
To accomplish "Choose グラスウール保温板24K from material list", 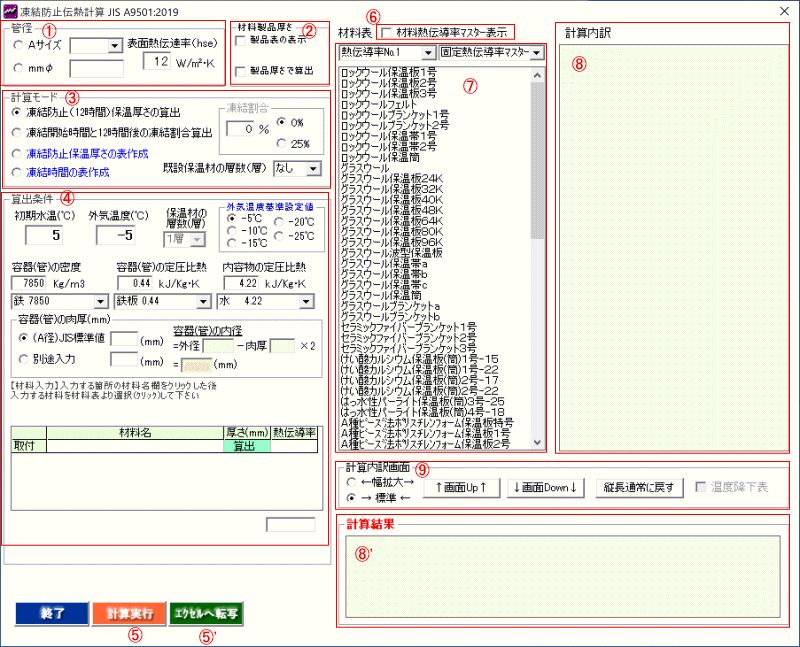I will (398, 178).
